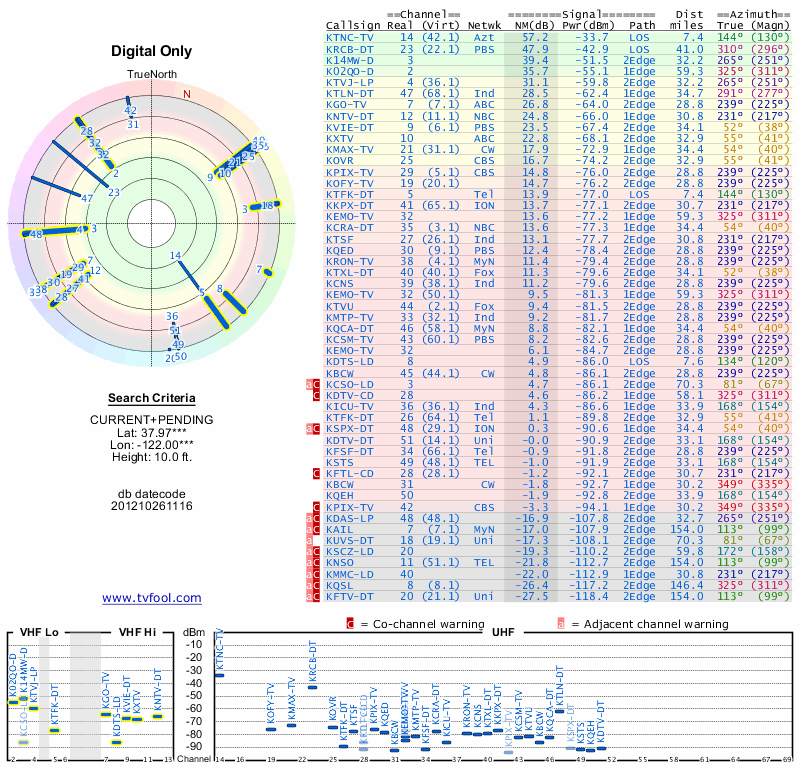Click the TrueNorth label above the radar
Screen dimensions: 800x768
pos(152,74)
